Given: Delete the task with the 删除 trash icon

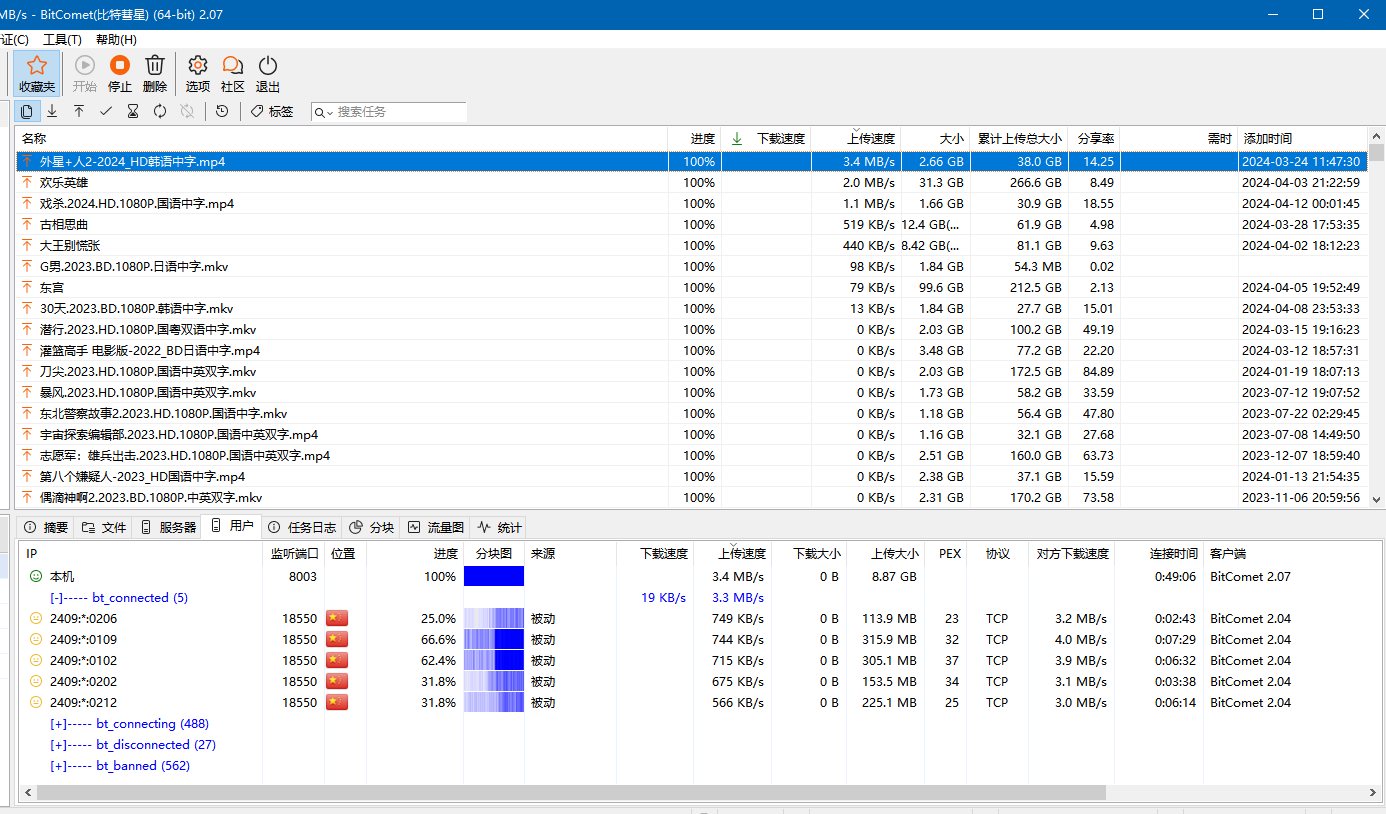Looking at the screenshot, I should click(x=155, y=74).
